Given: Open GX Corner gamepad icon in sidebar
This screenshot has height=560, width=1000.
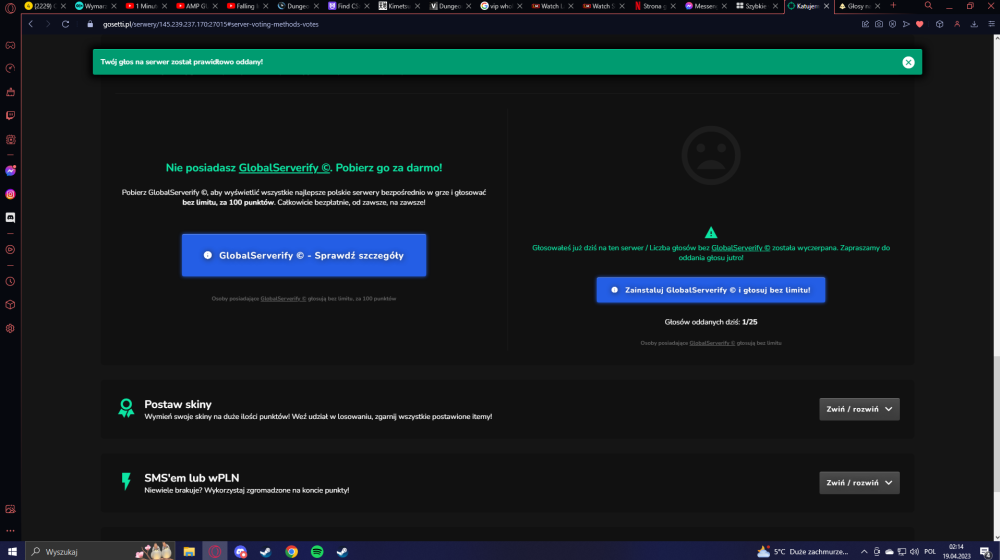Looking at the screenshot, I should coord(10,45).
